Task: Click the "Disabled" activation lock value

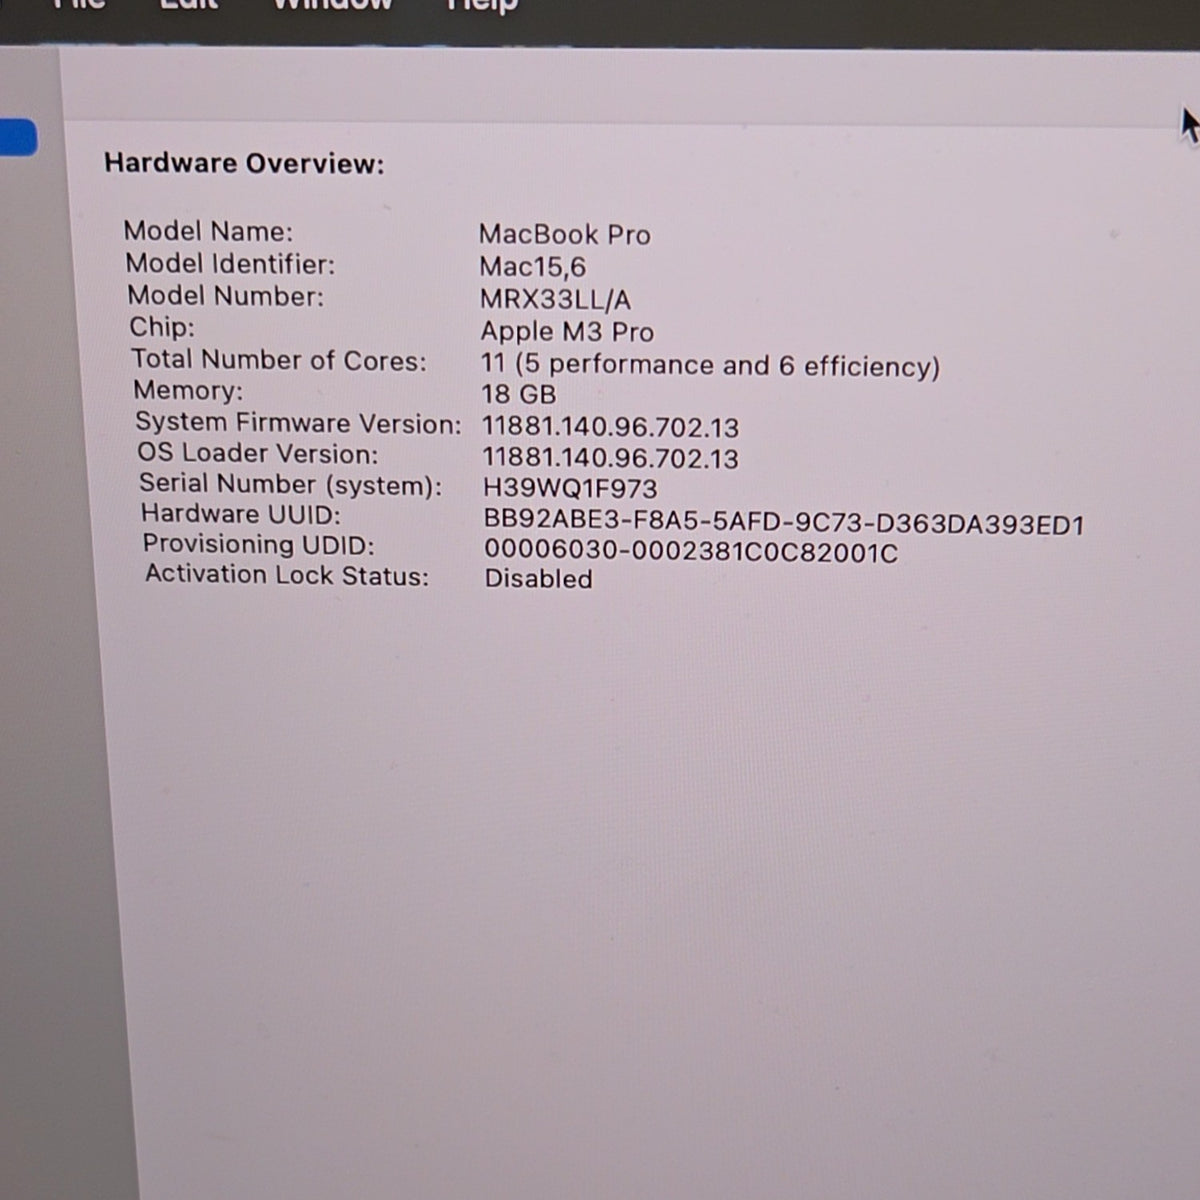Action: [x=539, y=579]
